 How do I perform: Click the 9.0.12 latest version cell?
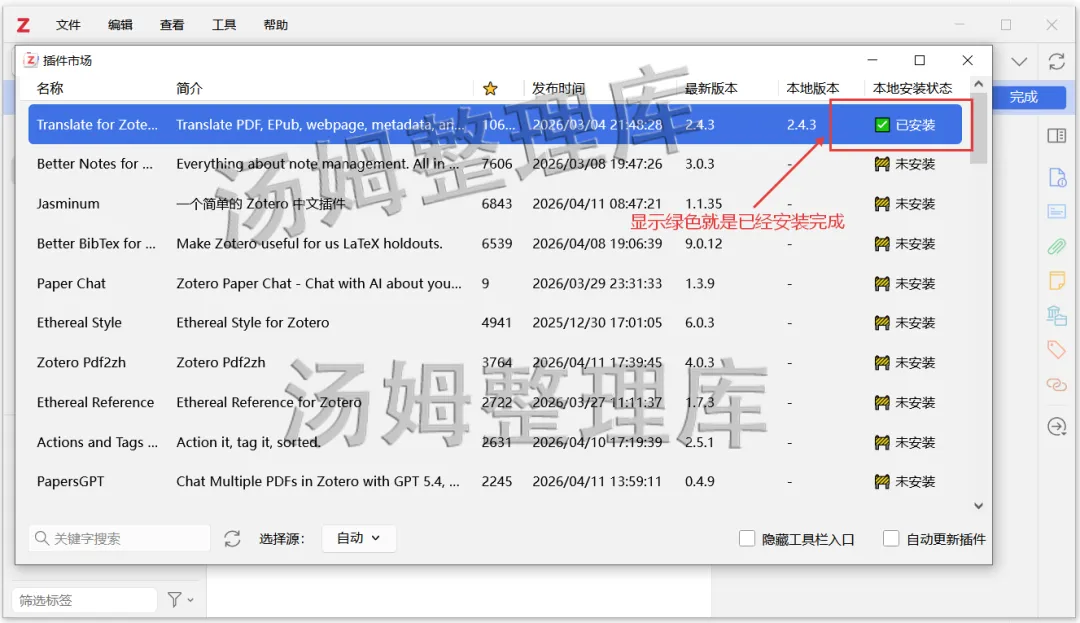coord(703,244)
